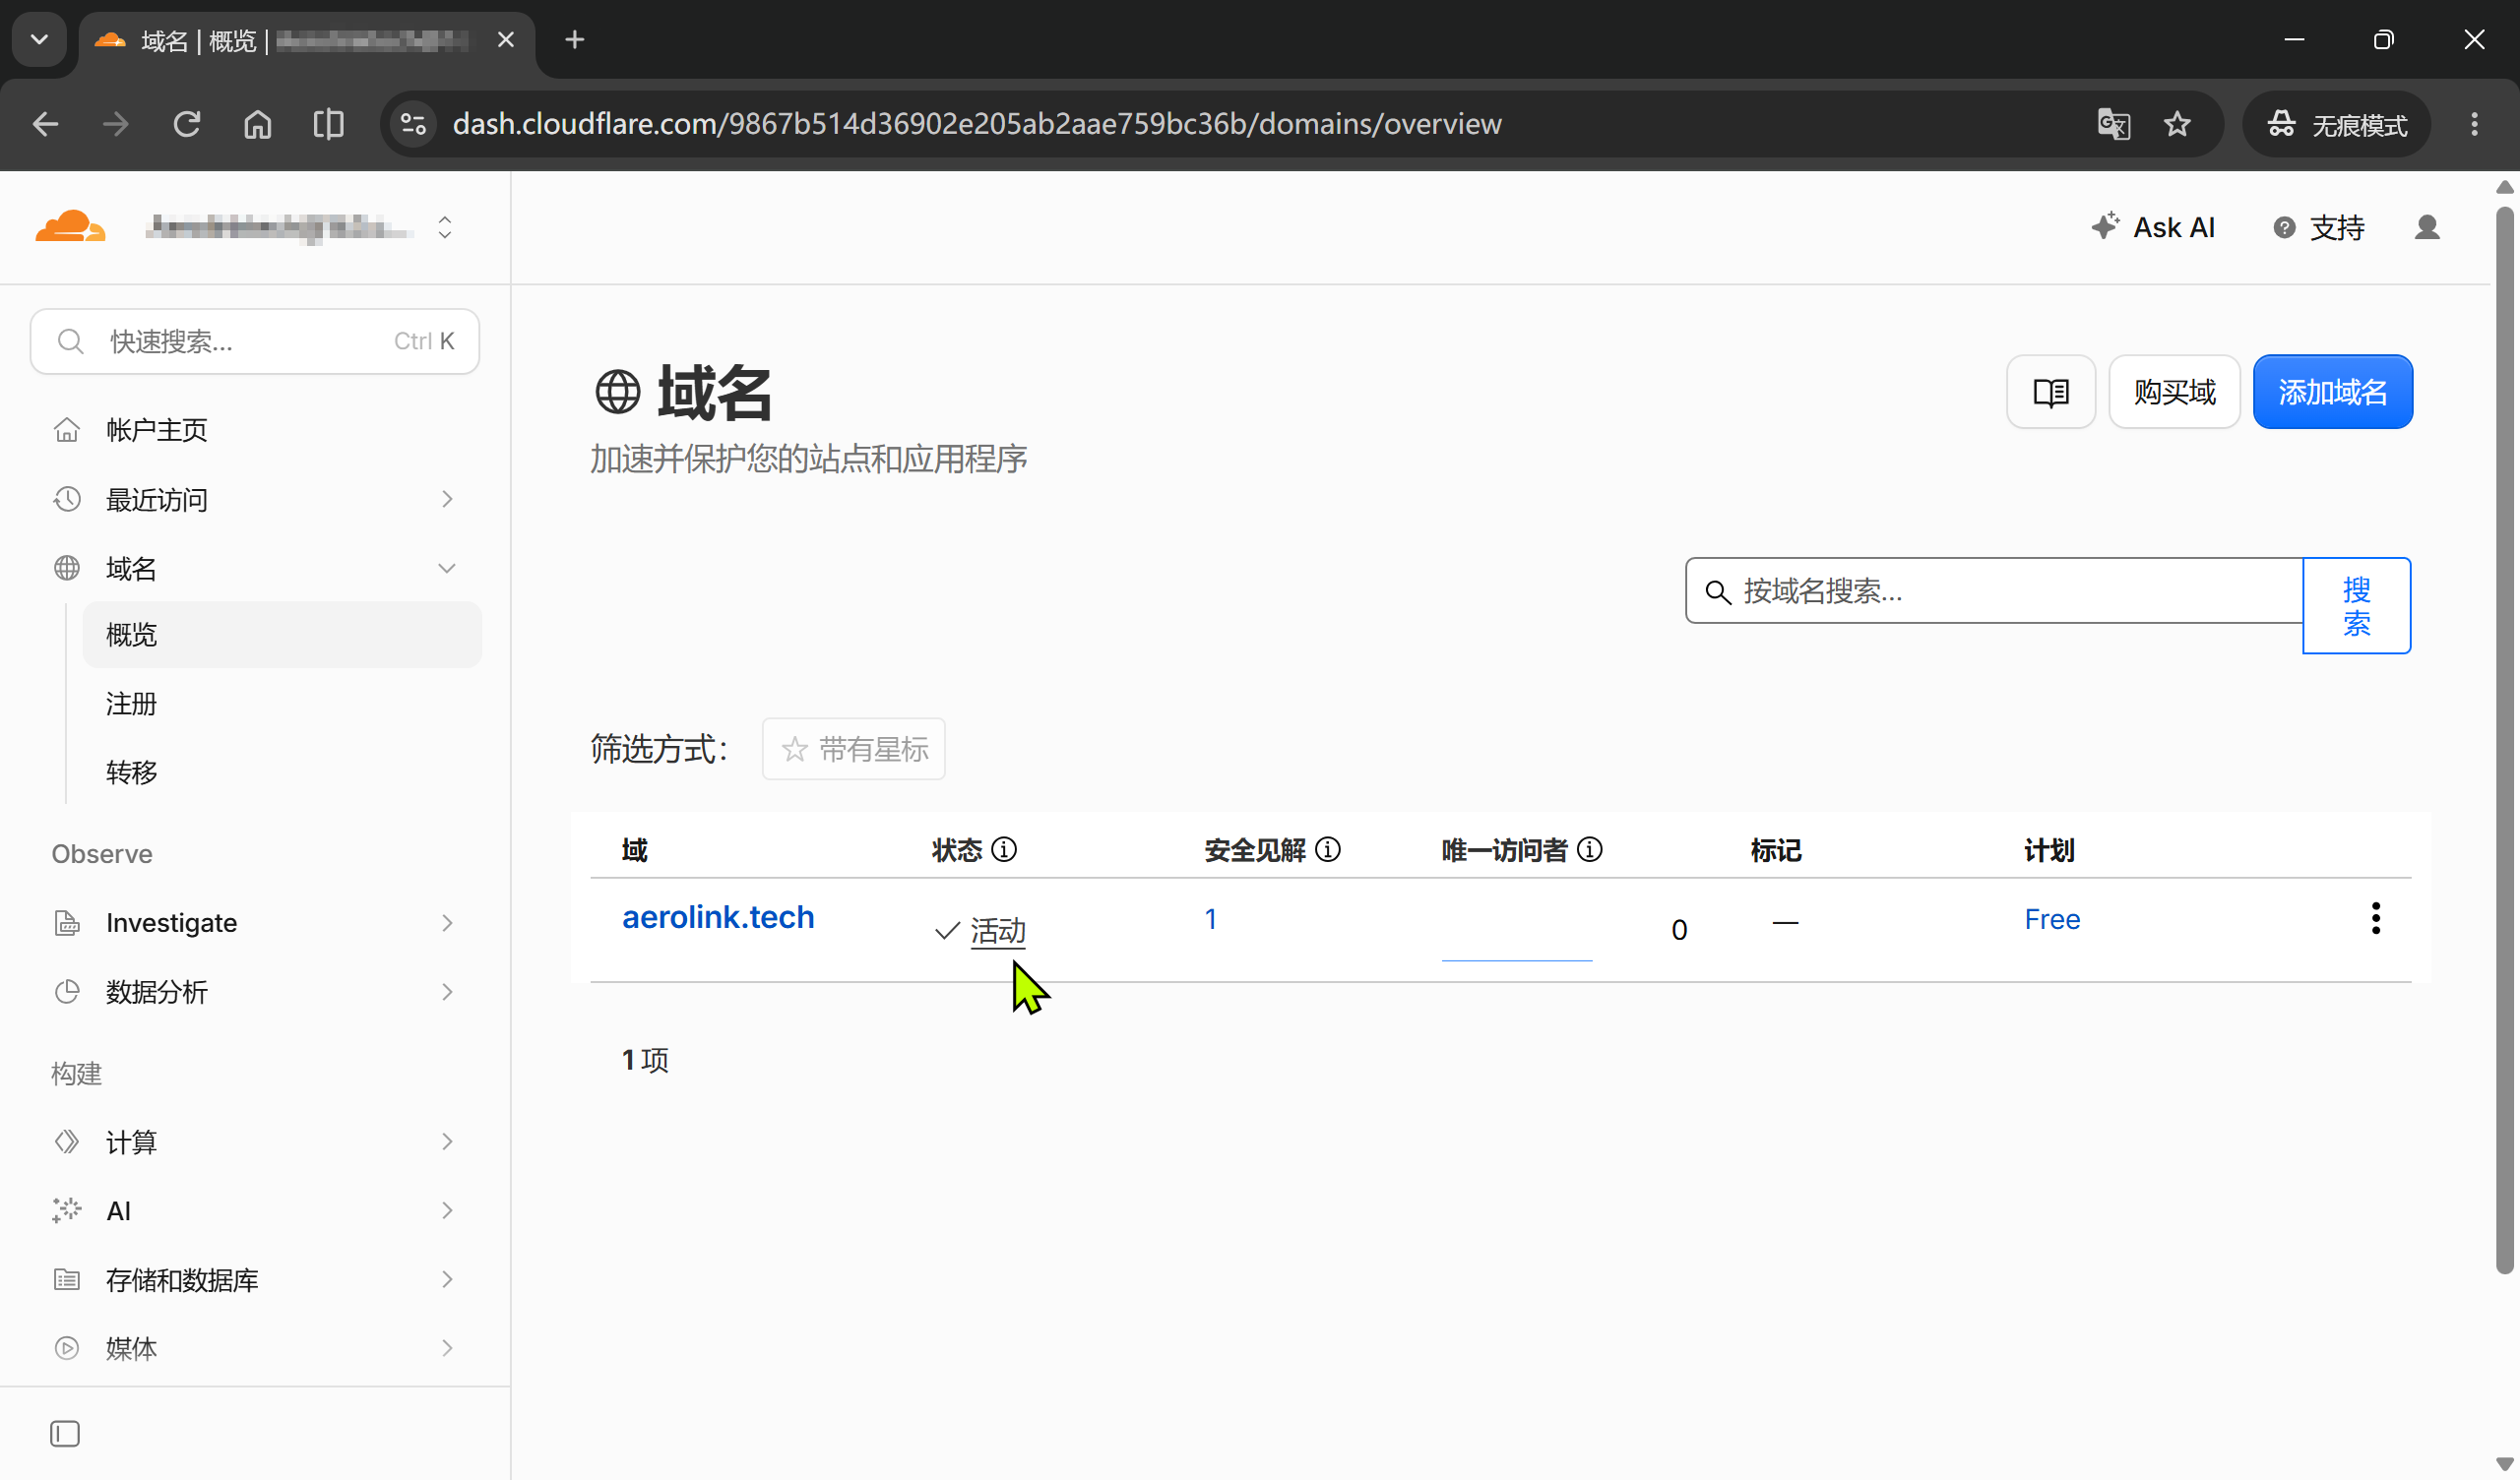Toggle the browser side panel icon
The height and width of the screenshot is (1480, 2520).
pyautogui.click(x=329, y=124)
